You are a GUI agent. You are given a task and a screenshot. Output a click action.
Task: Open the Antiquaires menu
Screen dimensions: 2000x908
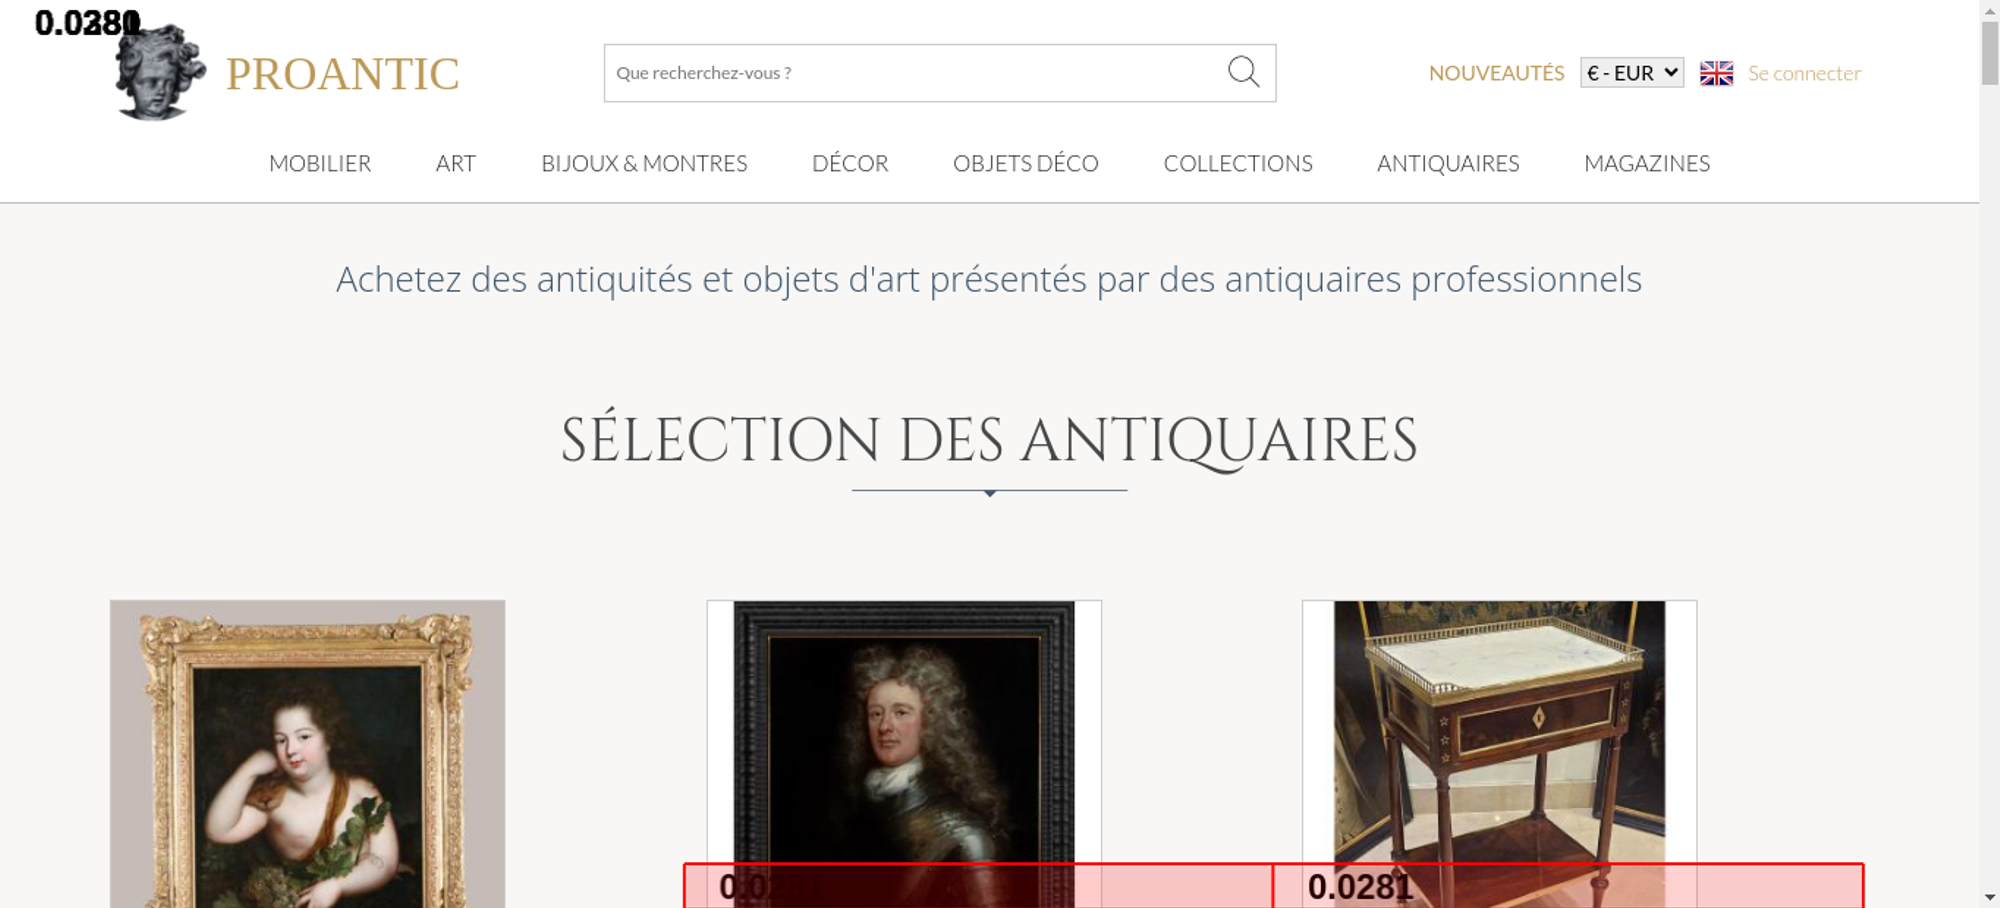coord(1447,163)
